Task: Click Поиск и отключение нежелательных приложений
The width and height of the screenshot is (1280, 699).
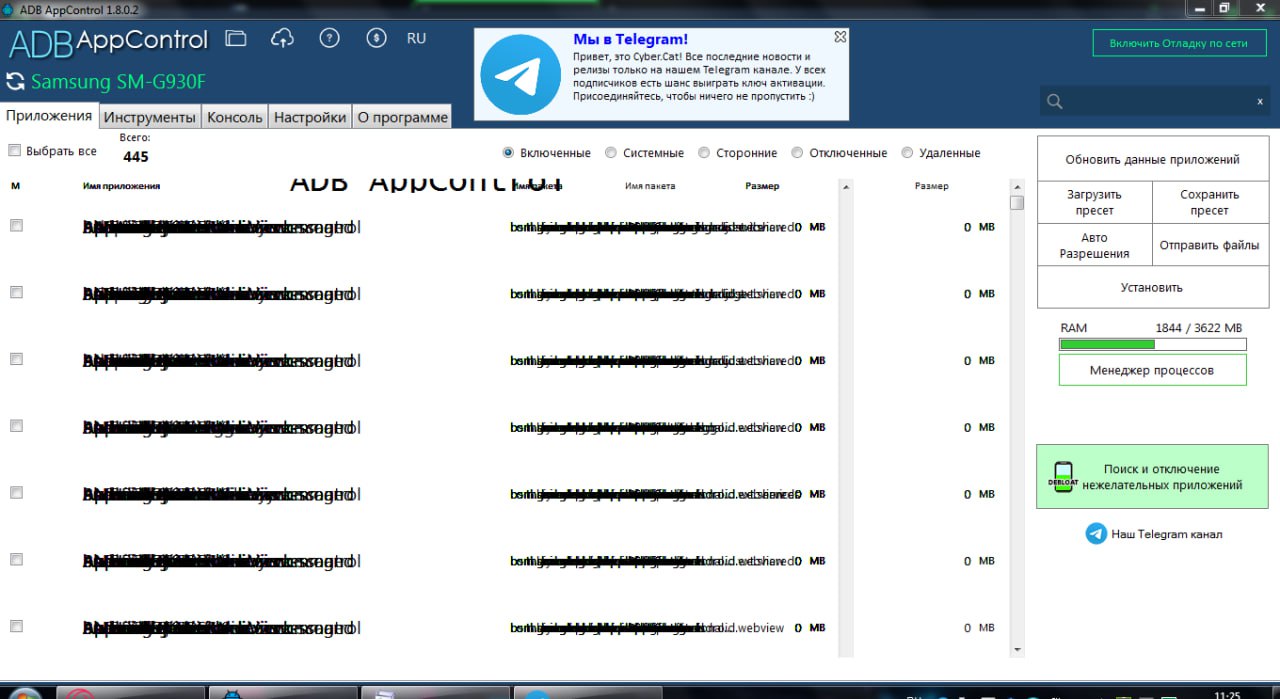Action: point(1152,477)
